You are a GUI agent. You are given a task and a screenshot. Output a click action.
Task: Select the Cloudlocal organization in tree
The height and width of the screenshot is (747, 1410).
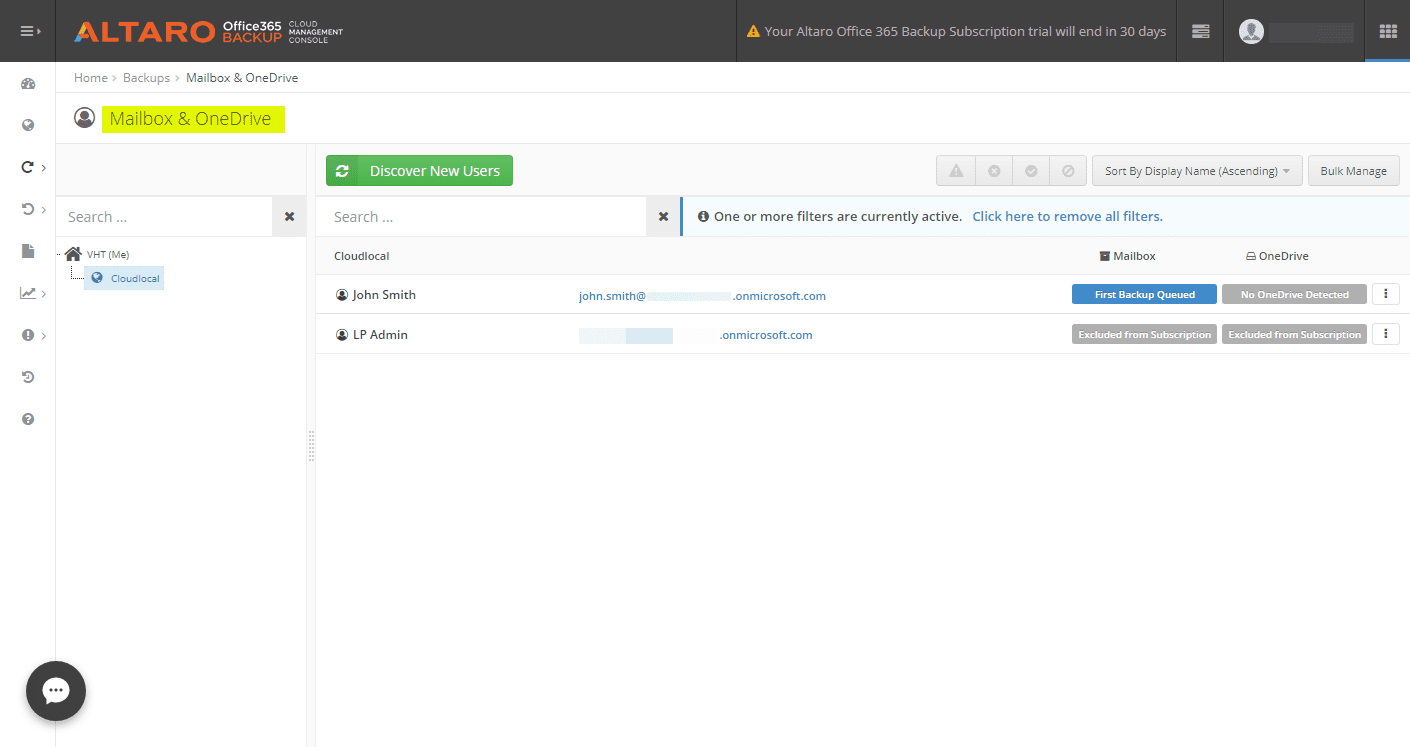click(124, 278)
